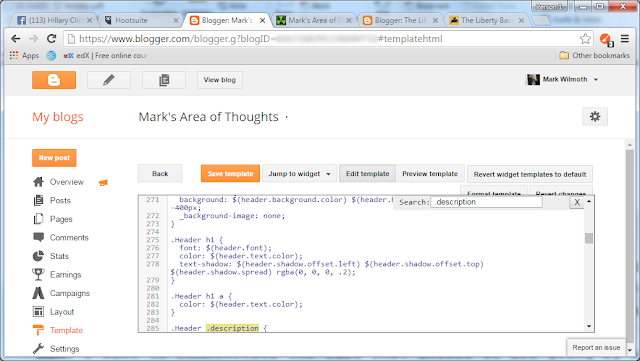Open the Earnings sidebar link
Viewport: 640px width, 361px height.
[65, 275]
